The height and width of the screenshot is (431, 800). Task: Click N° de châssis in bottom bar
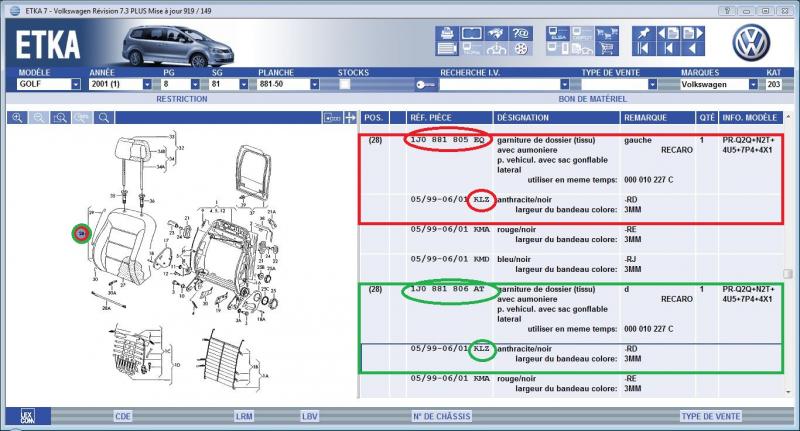pyautogui.click(x=441, y=416)
